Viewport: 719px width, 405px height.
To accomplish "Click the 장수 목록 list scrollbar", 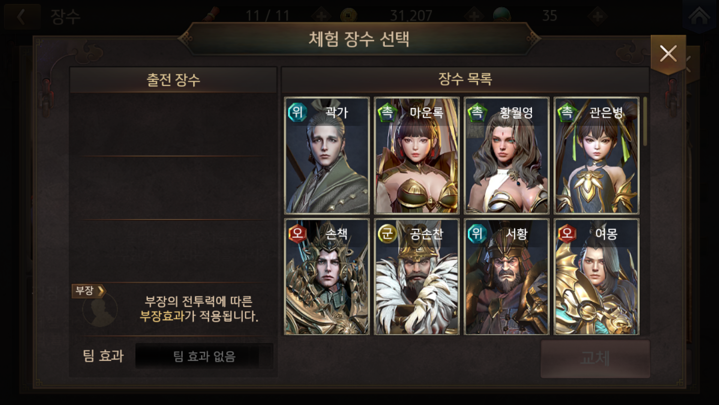I will (645, 121).
